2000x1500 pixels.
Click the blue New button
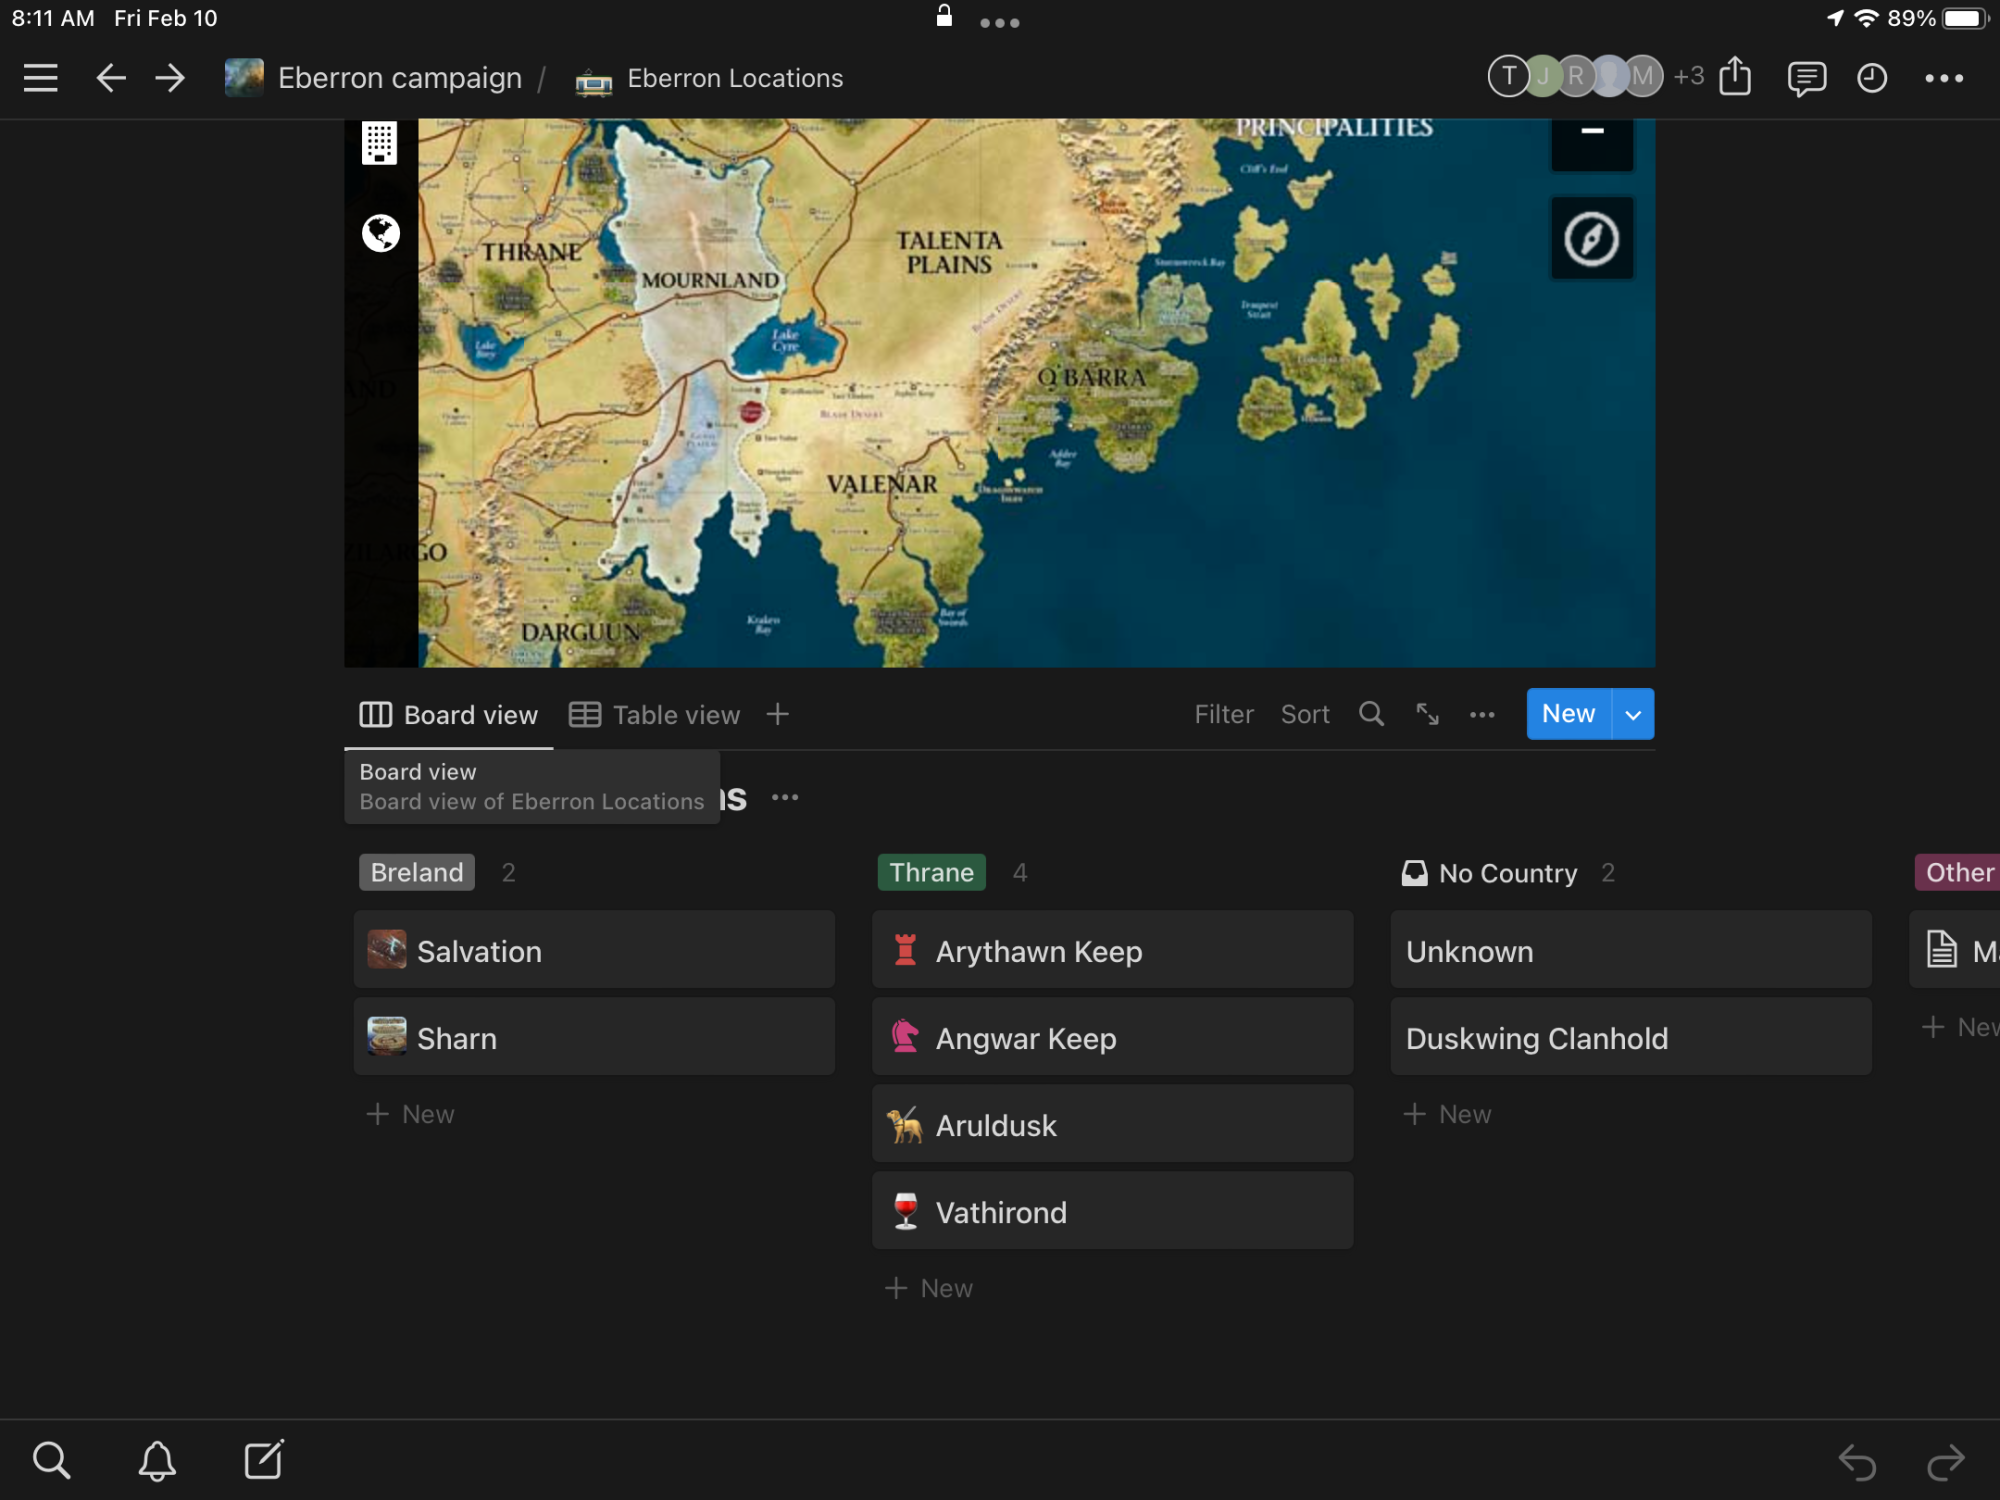pos(1568,714)
